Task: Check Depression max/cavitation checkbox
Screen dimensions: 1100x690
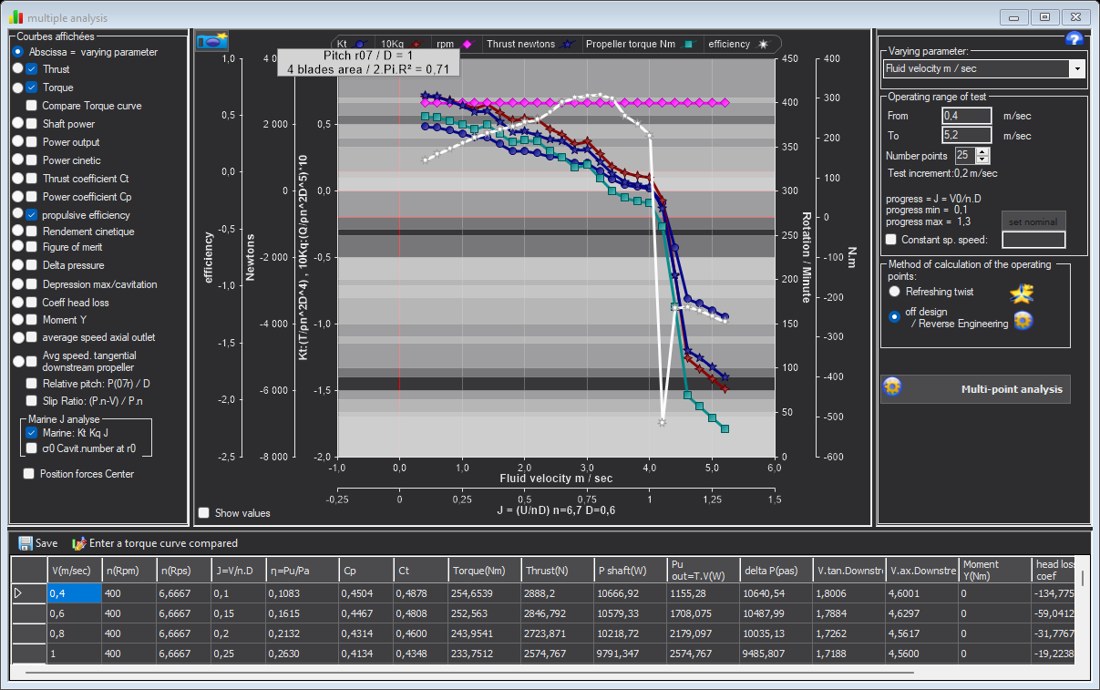Action: click(32, 284)
